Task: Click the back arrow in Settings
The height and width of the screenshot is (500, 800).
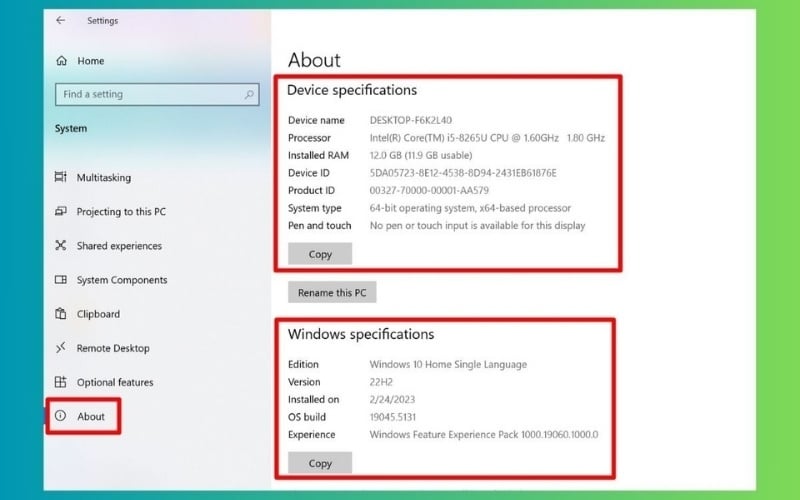Action: [x=61, y=20]
